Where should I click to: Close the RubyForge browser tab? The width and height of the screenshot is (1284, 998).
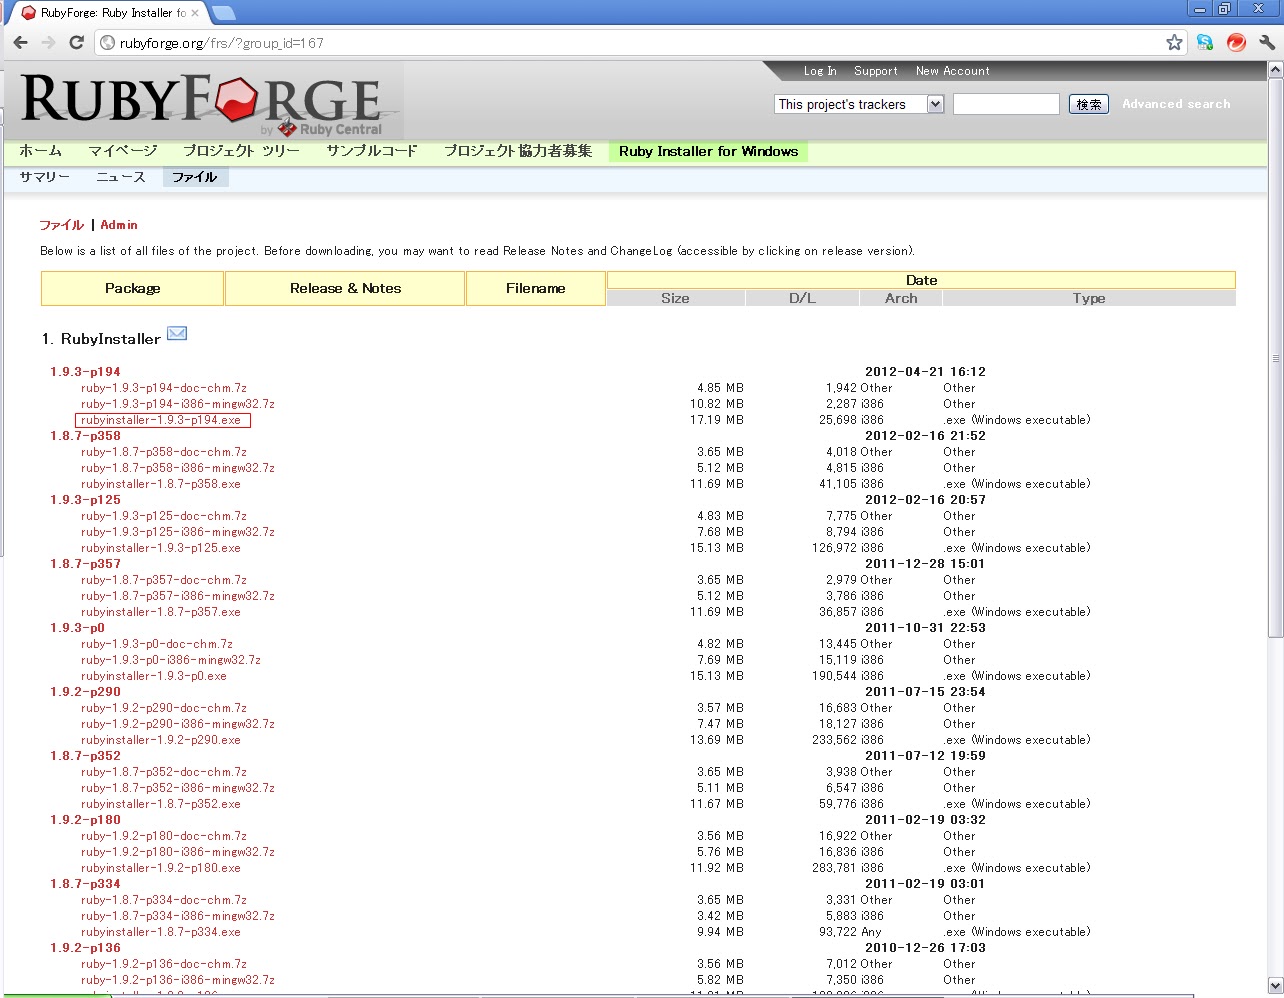[x=195, y=13]
